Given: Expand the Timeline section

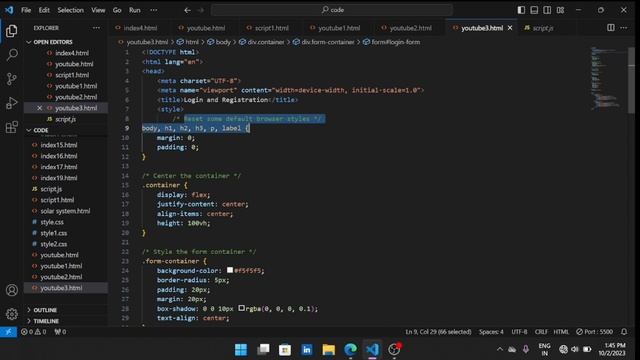Looking at the screenshot, I should pyautogui.click(x=46, y=321).
